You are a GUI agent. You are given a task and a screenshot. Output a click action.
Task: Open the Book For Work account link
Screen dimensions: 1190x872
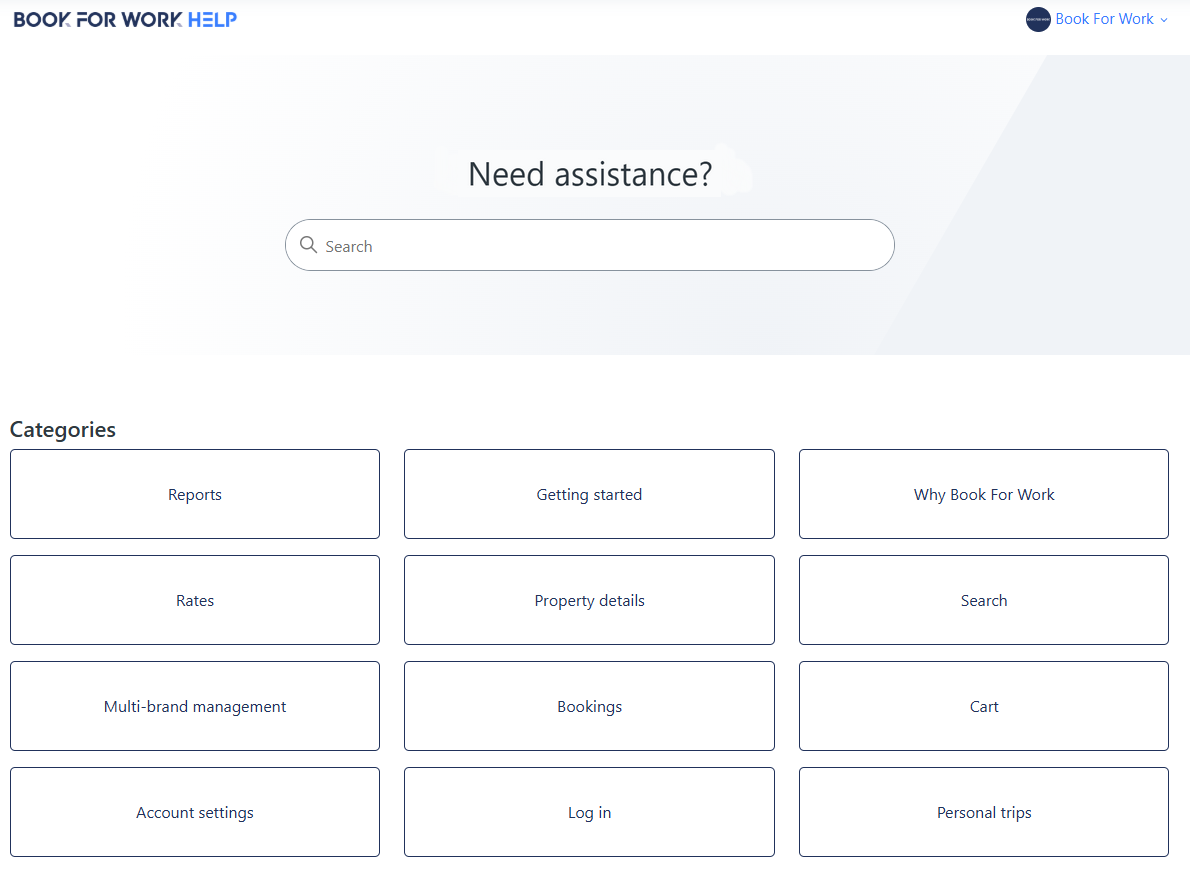[x=1103, y=19]
